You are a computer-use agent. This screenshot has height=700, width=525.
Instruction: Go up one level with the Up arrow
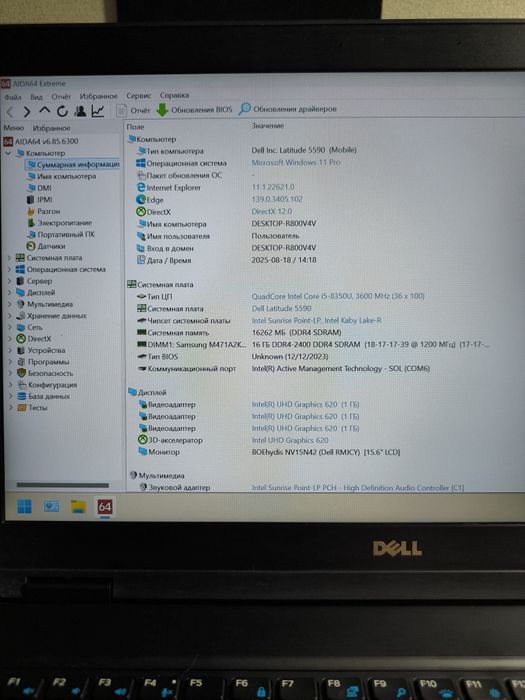tap(44, 111)
